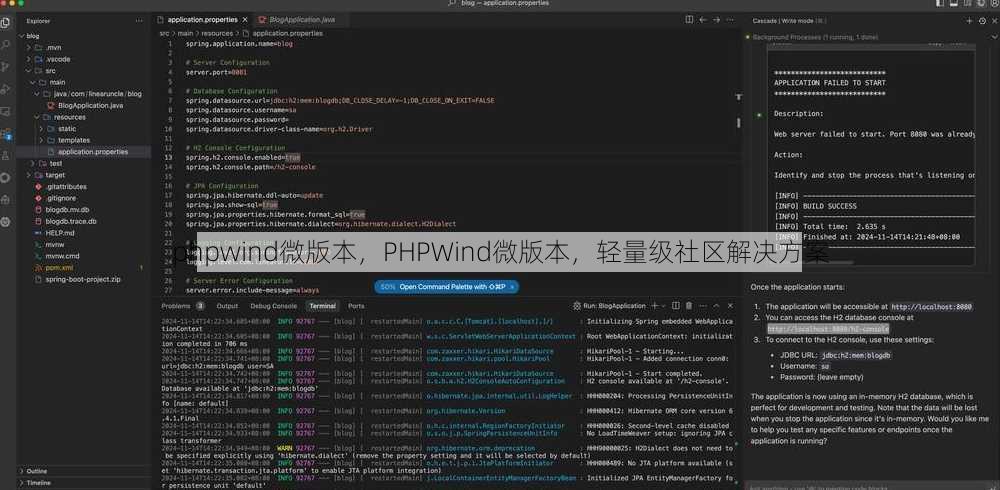Screen dimensions: 1000x490
Task: Kill terminal with trash icon
Action: tap(689, 306)
